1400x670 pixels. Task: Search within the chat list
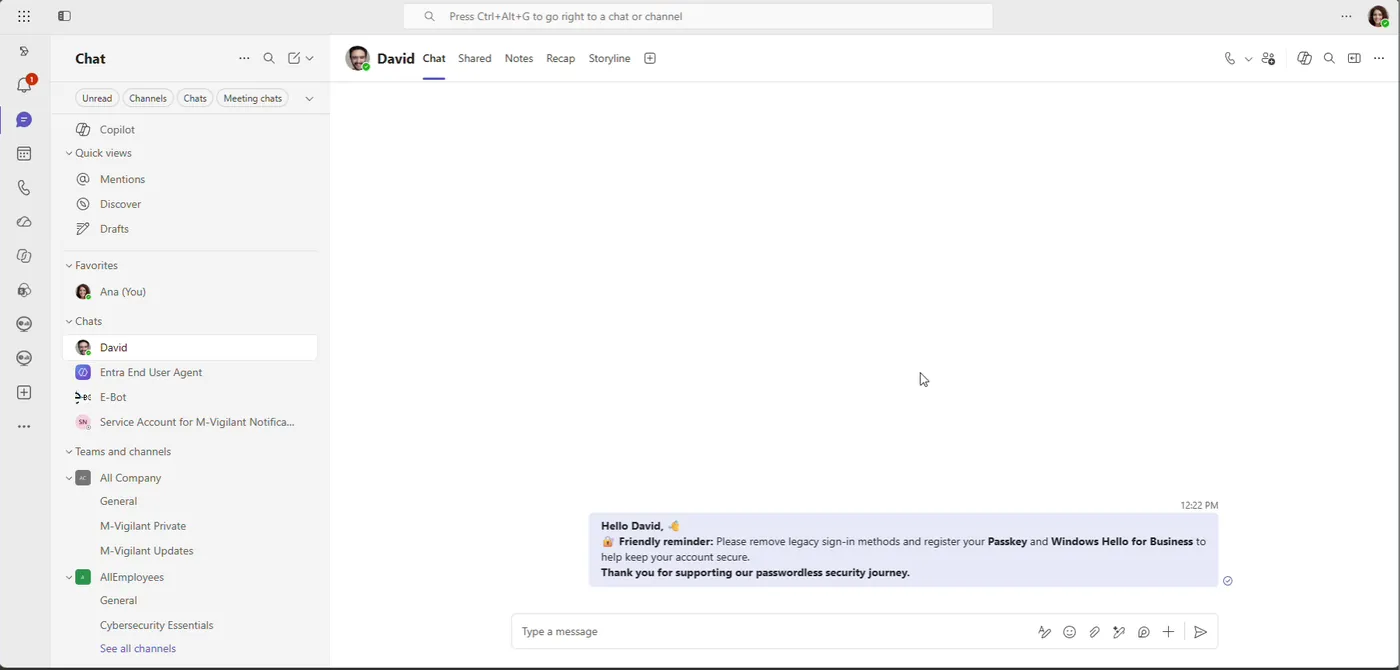[x=269, y=59]
